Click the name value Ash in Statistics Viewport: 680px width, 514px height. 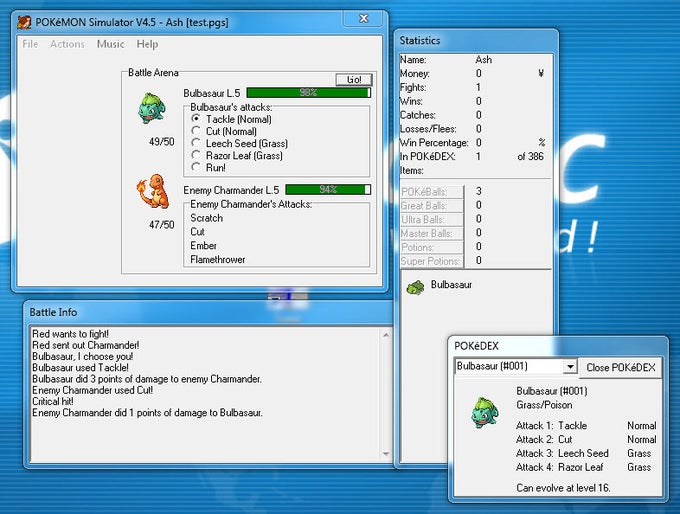(x=483, y=59)
